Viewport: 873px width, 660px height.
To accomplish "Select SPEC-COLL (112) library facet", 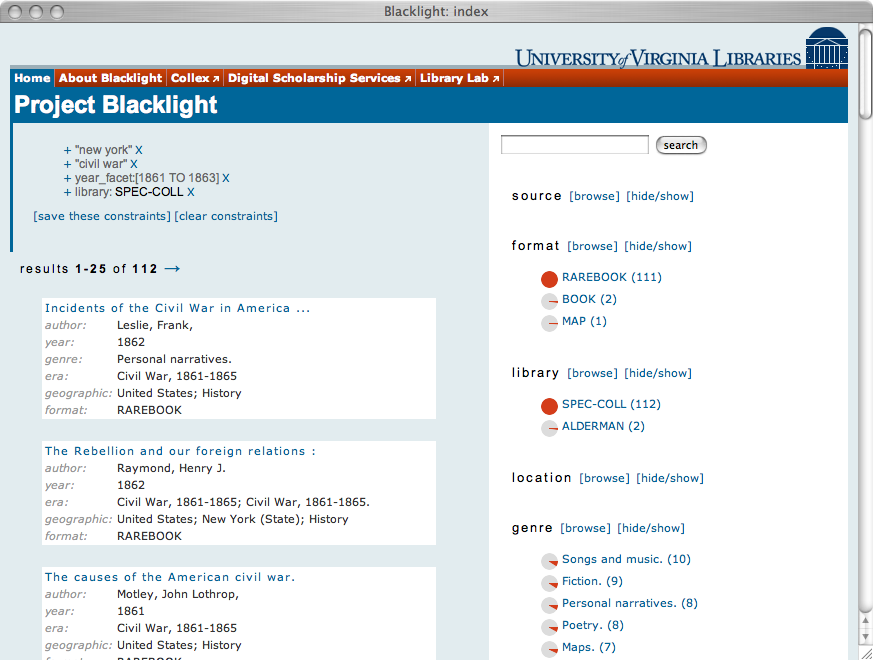I will click(x=611, y=404).
